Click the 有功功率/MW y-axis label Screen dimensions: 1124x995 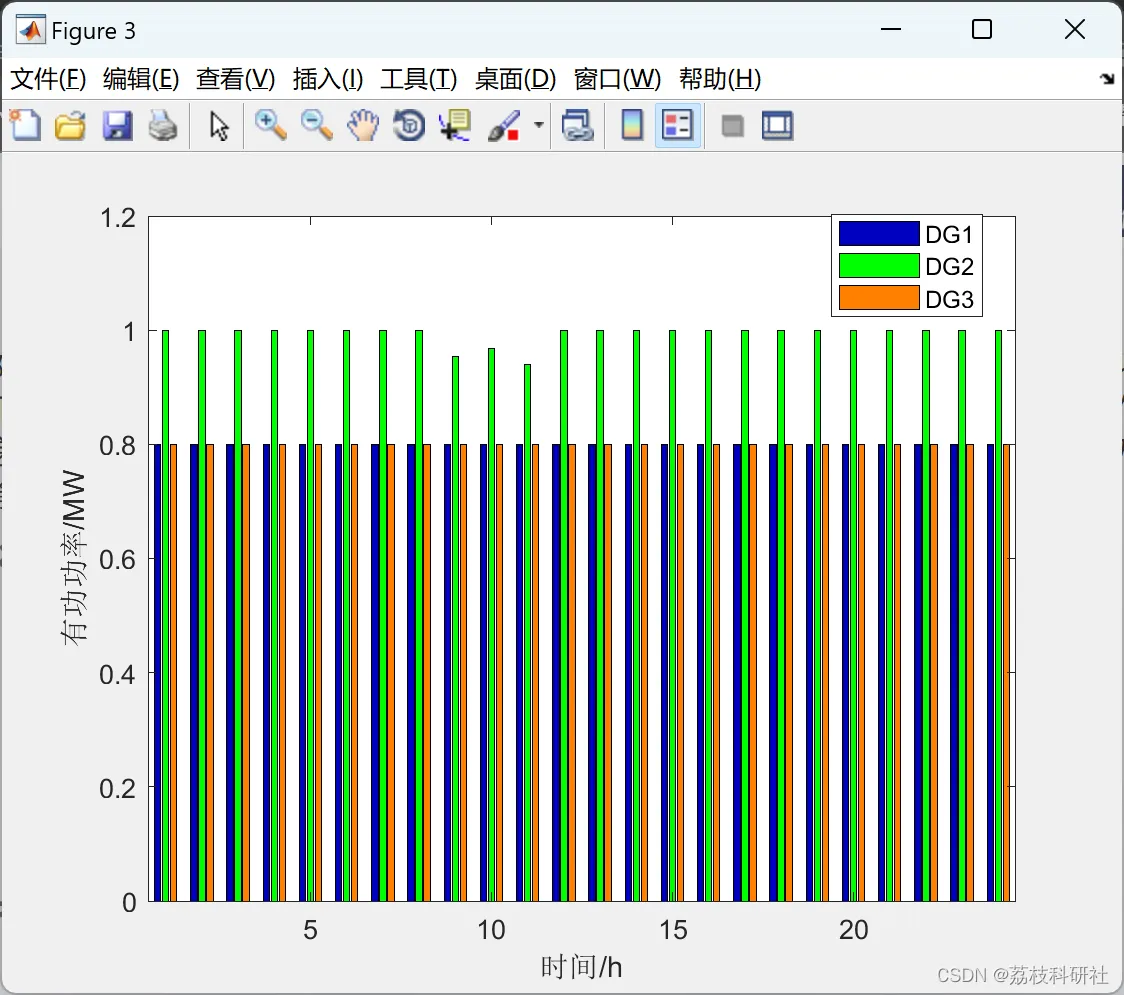(x=76, y=558)
